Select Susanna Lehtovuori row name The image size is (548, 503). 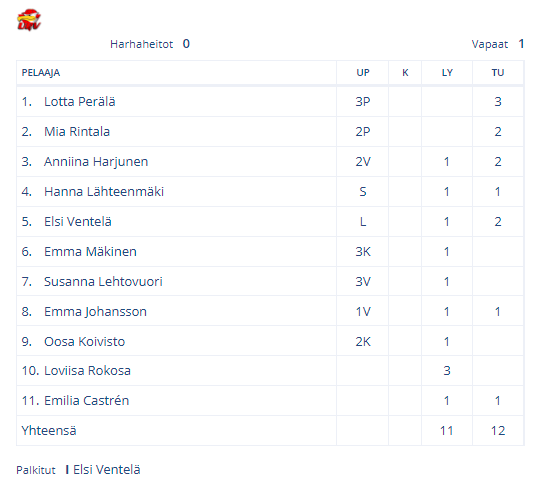[103, 282]
